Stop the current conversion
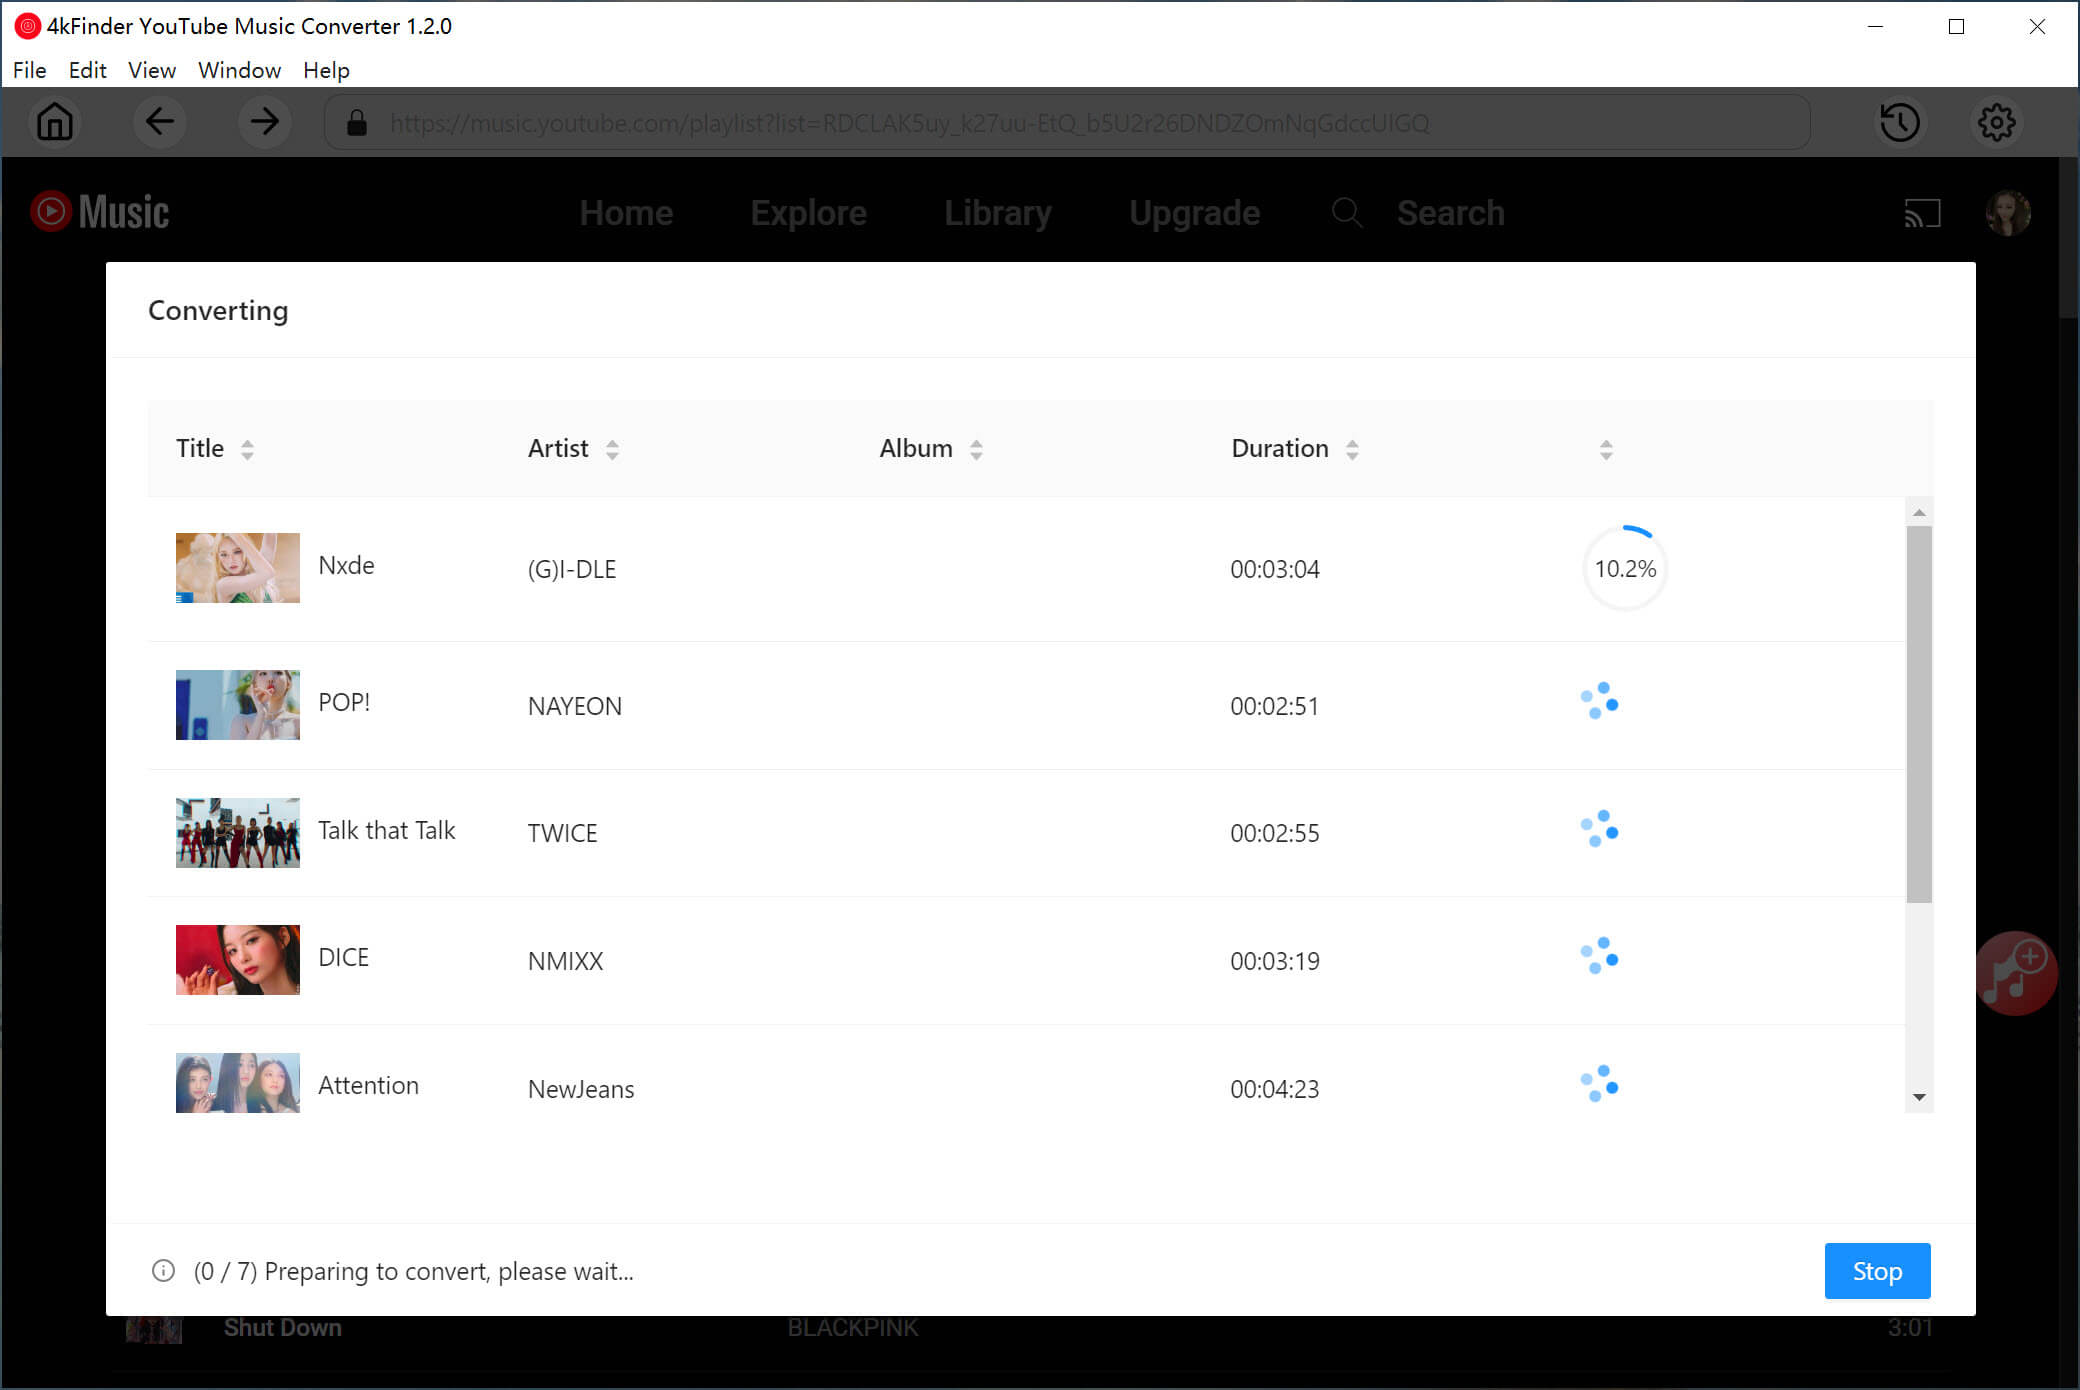Screen dimensions: 2080x1390 (x=1877, y=1271)
